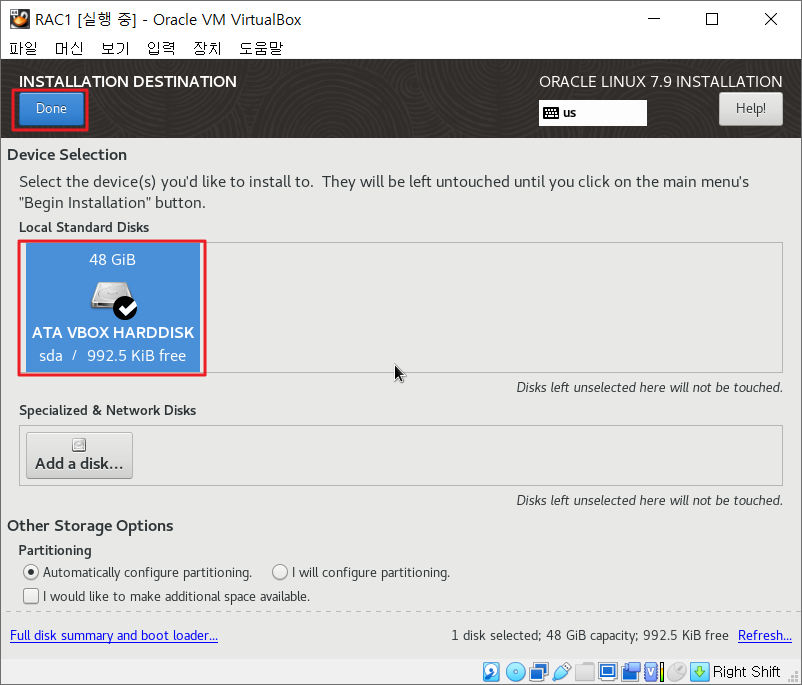Select the us keyboard layout indicator
Screen dimensions: 802x685
(x=592, y=113)
